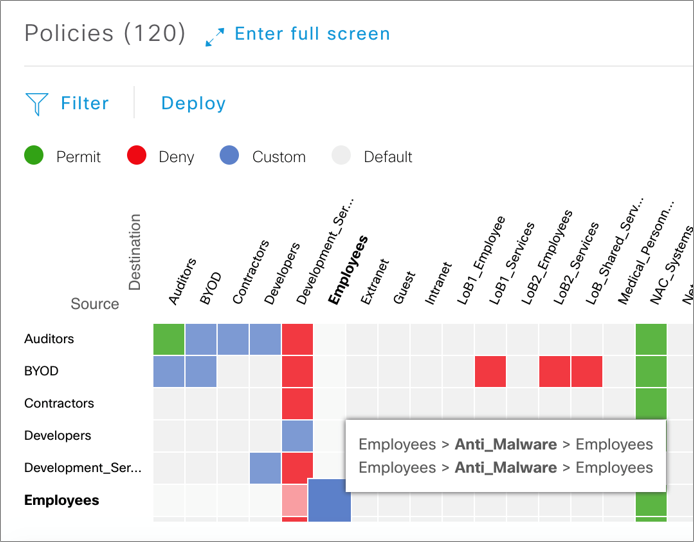
Task: Click the gray Default legend circle
Action: [x=342, y=156]
